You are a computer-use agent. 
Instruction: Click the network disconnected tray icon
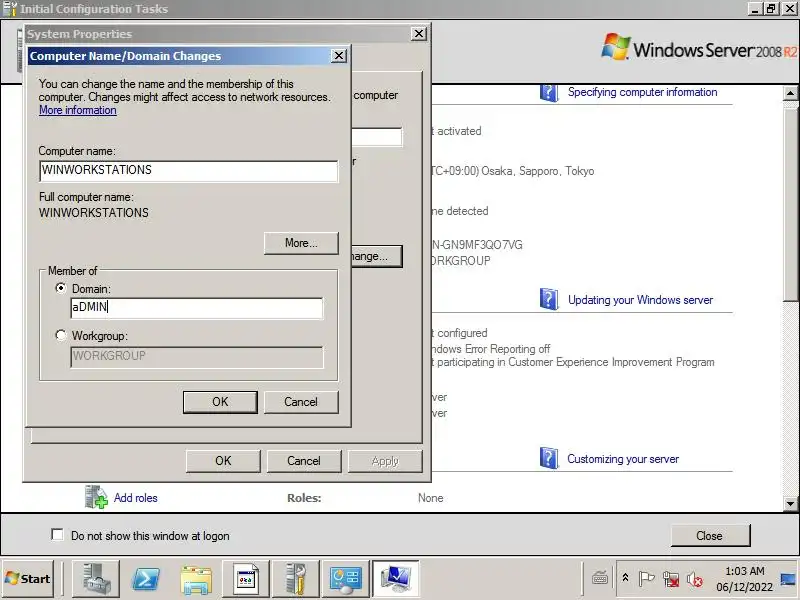pyautogui.click(x=670, y=579)
